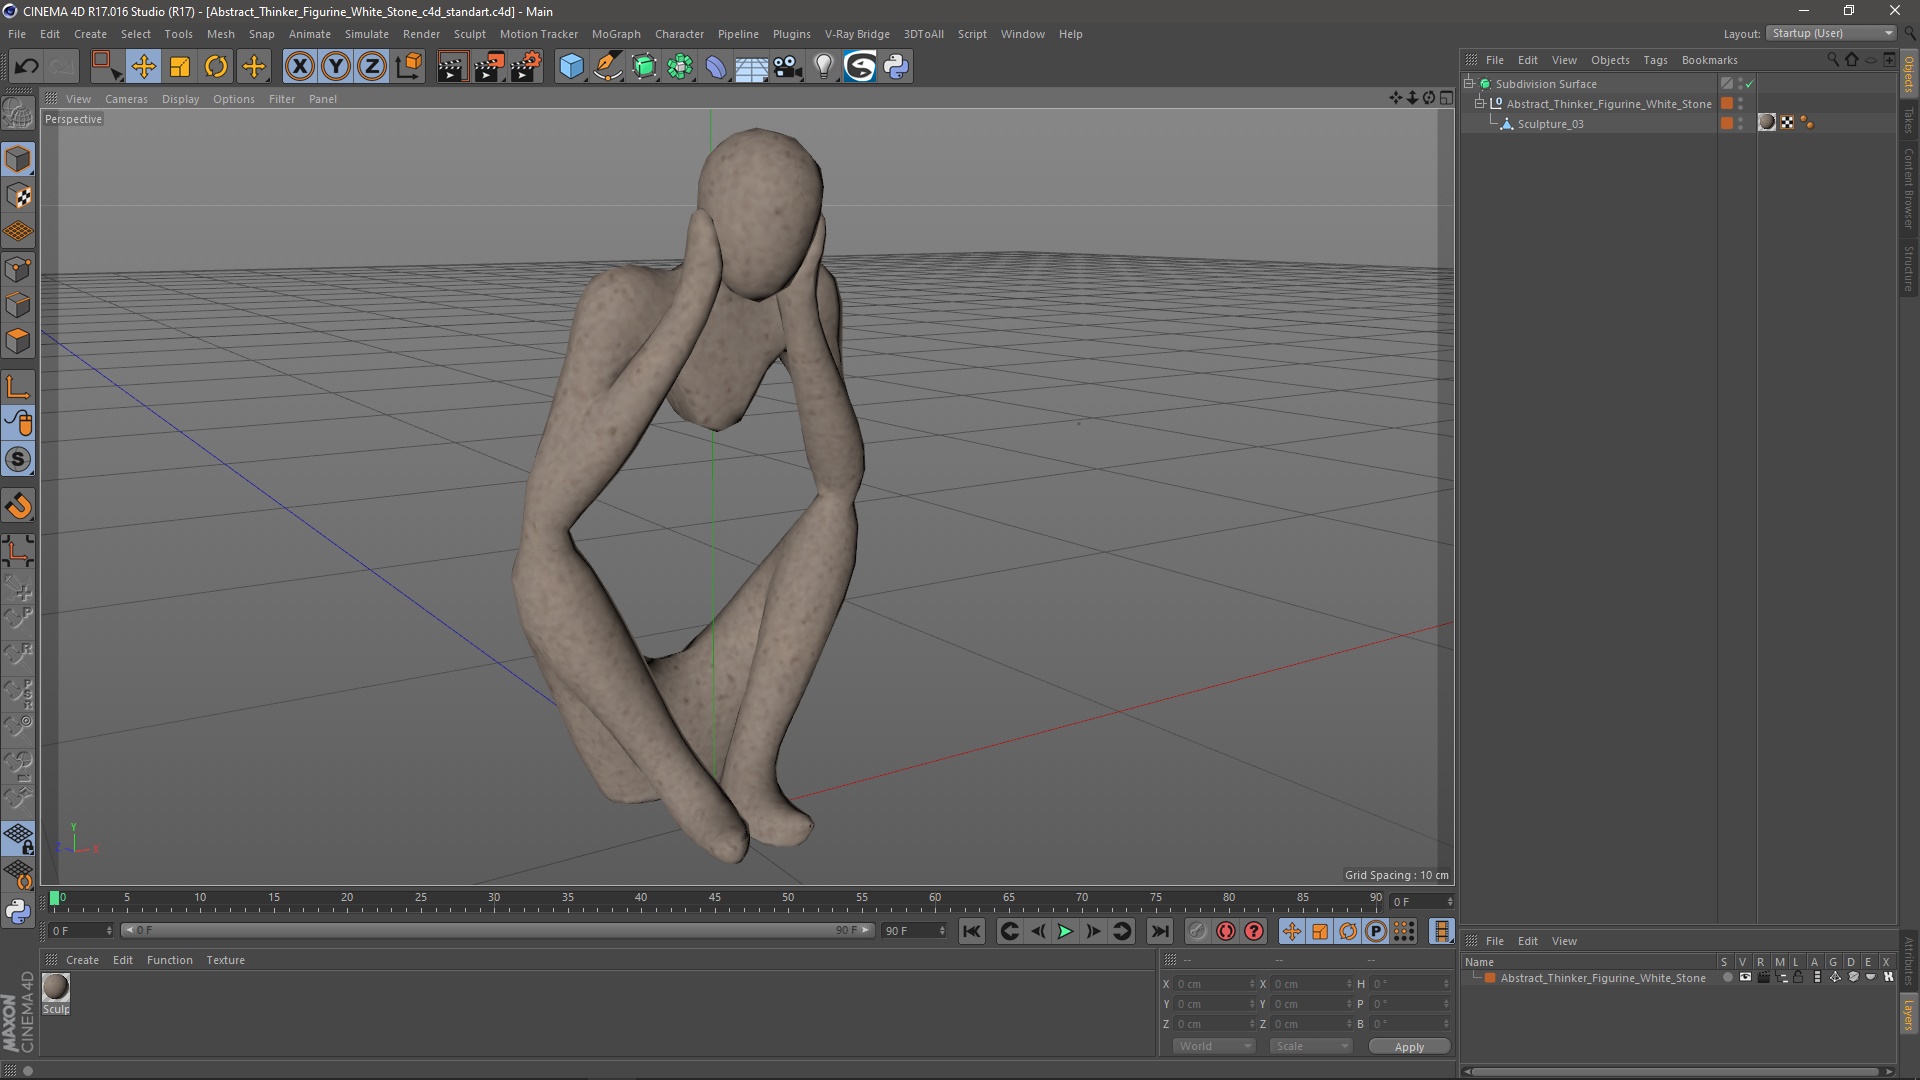This screenshot has height=1080, width=1920.
Task: Toggle Subdivision Surface enable checkmark
Action: pos(1749,84)
